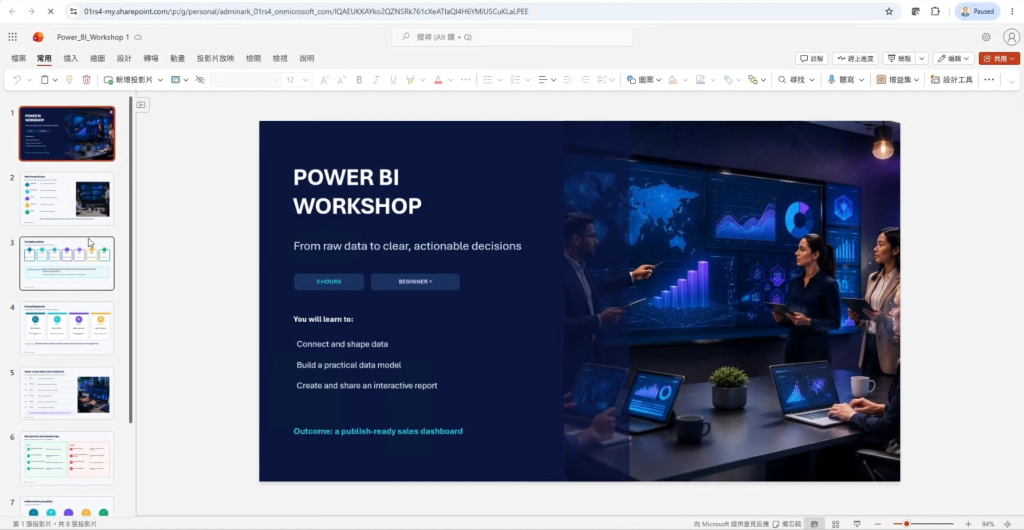Open the 編輯 editing mode dropdown

[953, 58]
